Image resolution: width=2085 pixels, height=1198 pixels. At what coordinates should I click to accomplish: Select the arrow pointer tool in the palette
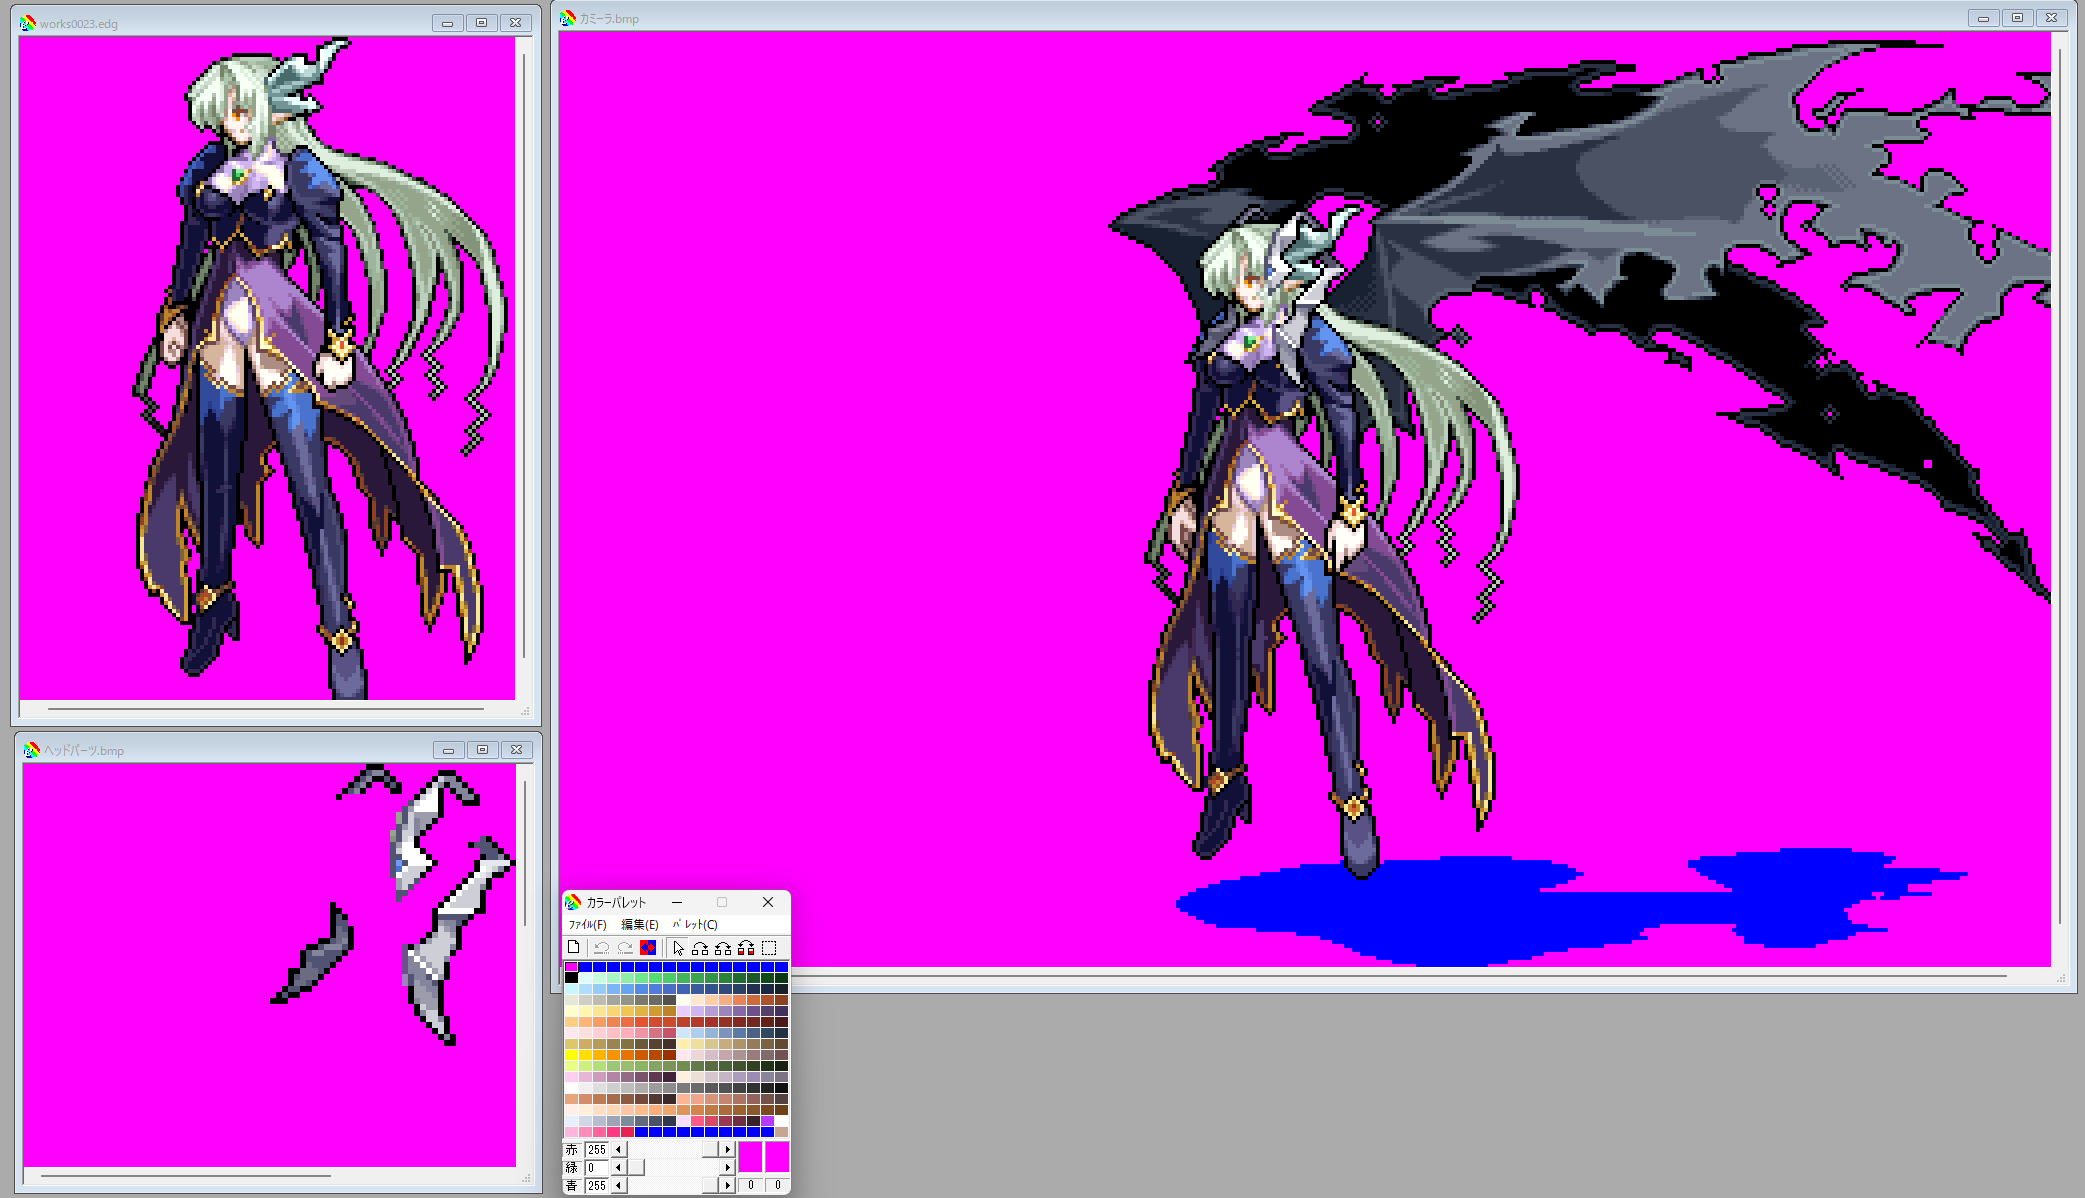(679, 947)
